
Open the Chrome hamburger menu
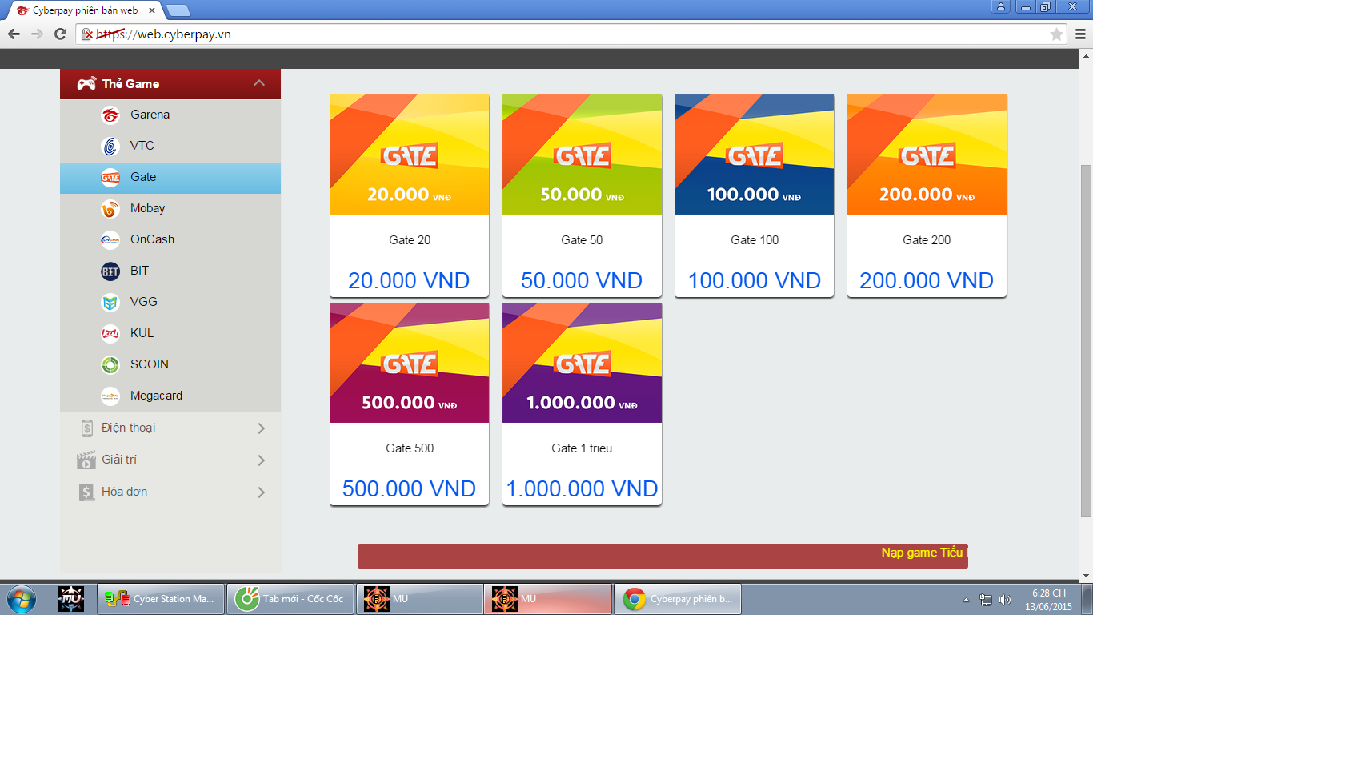(x=1080, y=34)
